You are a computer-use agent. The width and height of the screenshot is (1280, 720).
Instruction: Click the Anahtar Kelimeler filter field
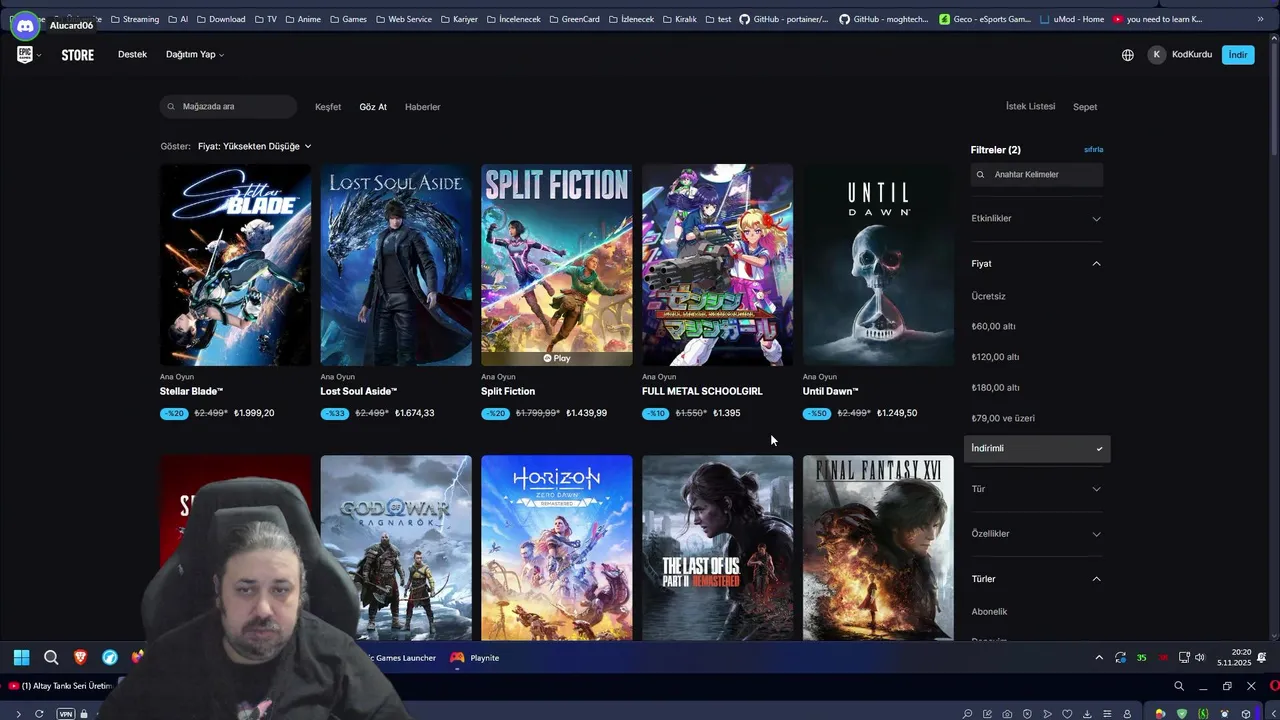(x=1037, y=174)
